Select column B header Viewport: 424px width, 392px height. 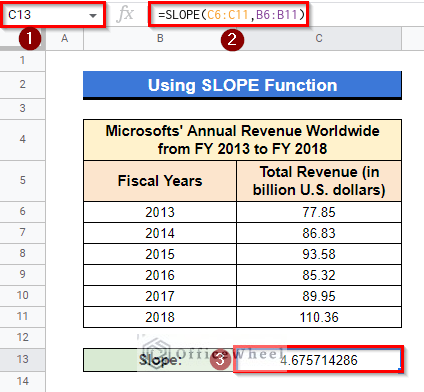(160, 38)
